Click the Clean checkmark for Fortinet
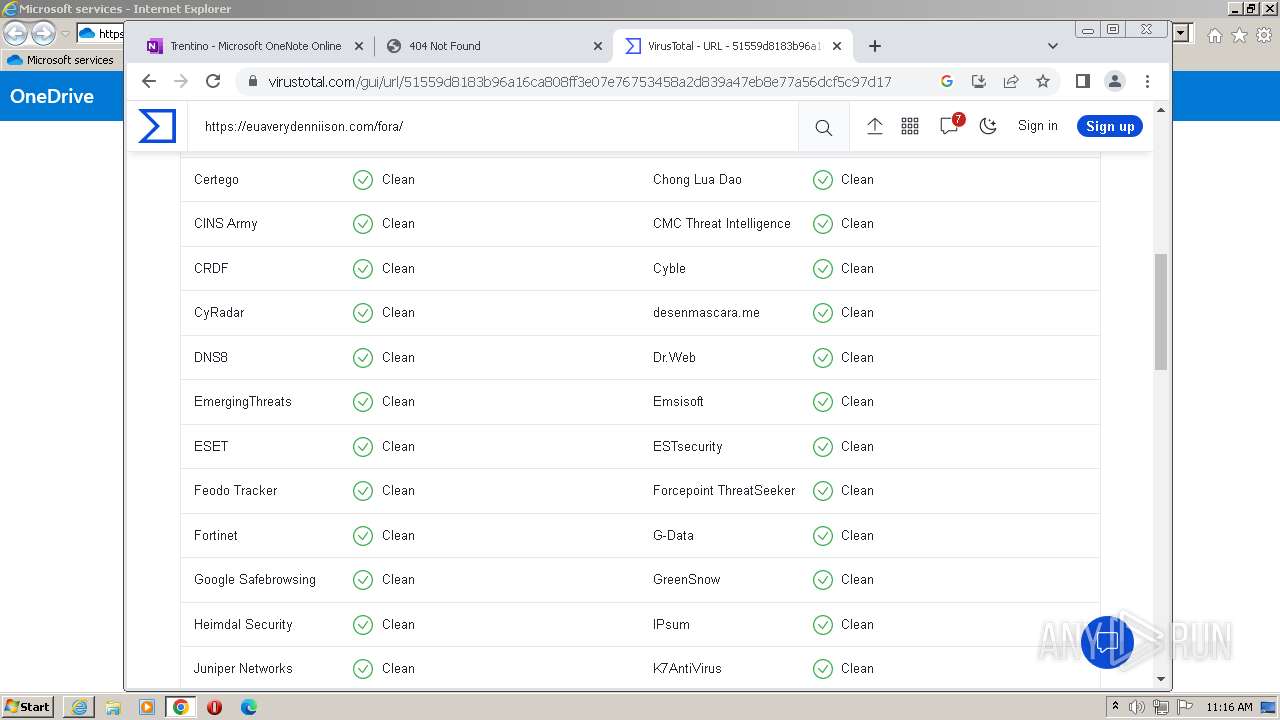This screenshot has width=1280, height=720. 363,536
